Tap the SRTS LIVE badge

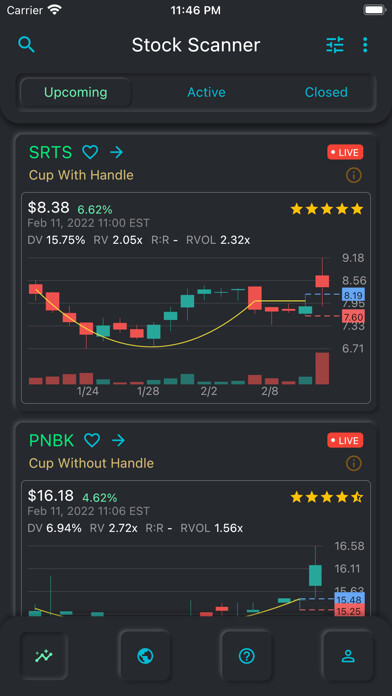click(345, 152)
